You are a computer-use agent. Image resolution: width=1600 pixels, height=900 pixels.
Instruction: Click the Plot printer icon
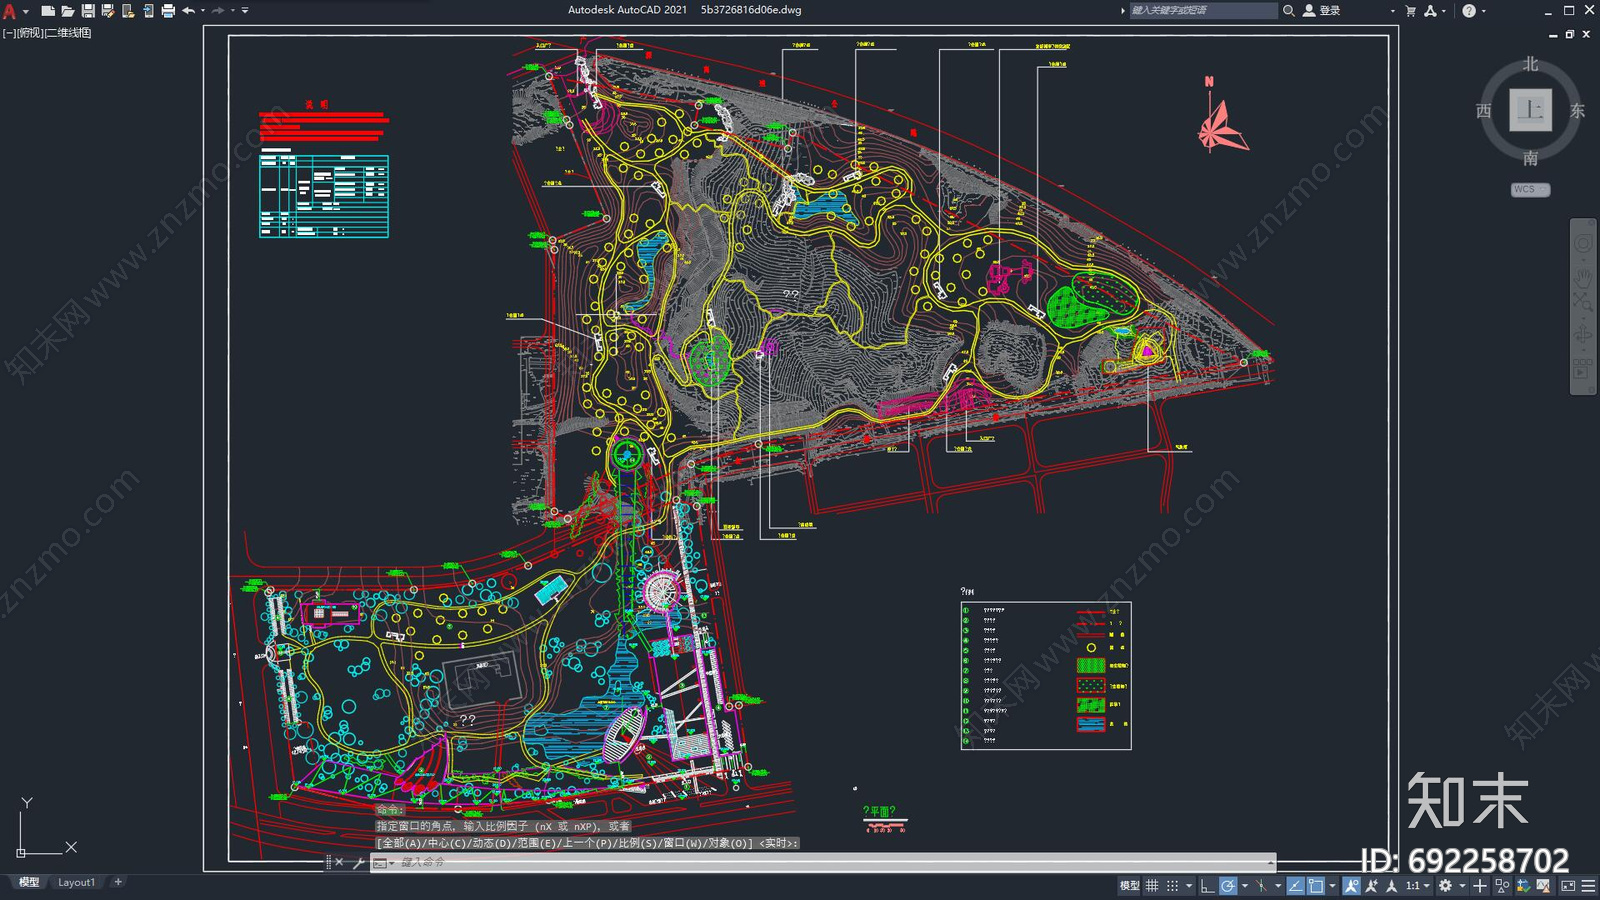click(168, 11)
